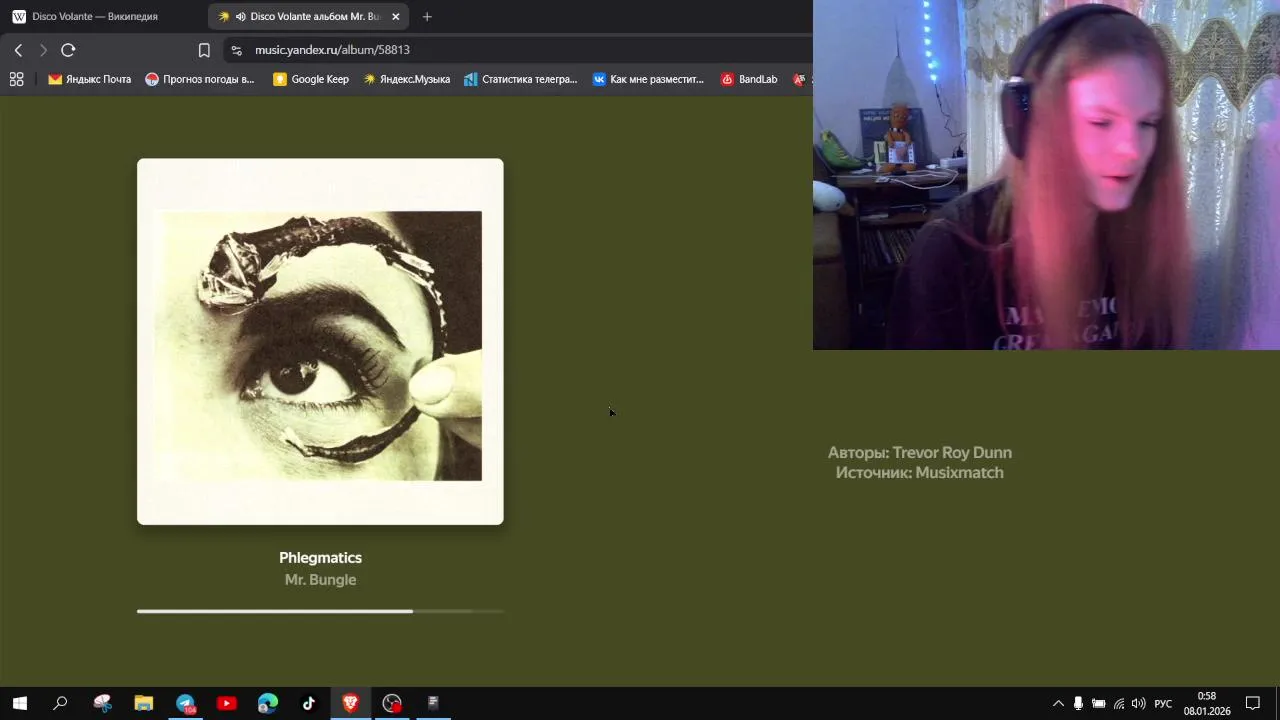
Task: Open the volume control in the tray
Action: [1138, 703]
